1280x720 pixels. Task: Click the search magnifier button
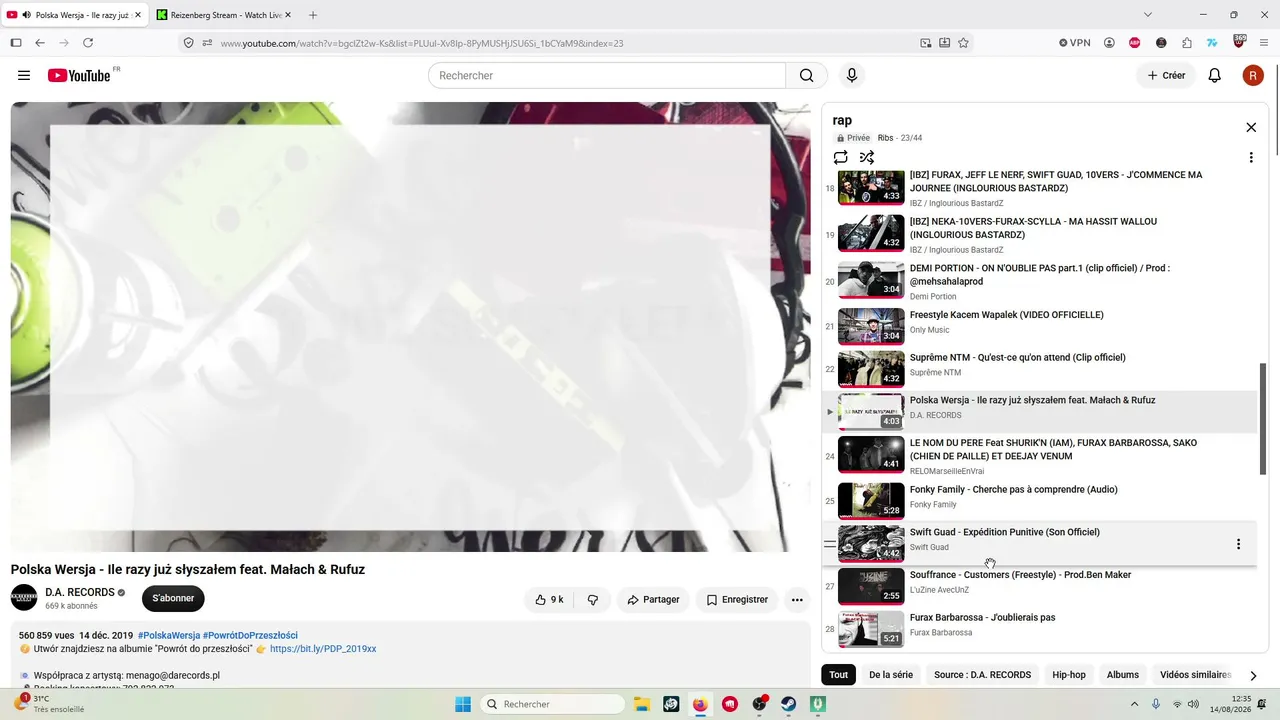tap(807, 75)
